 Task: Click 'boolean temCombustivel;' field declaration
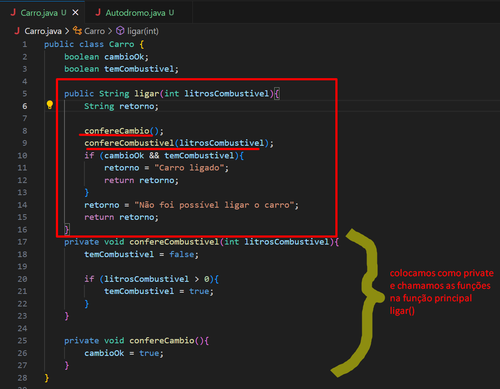[121, 69]
